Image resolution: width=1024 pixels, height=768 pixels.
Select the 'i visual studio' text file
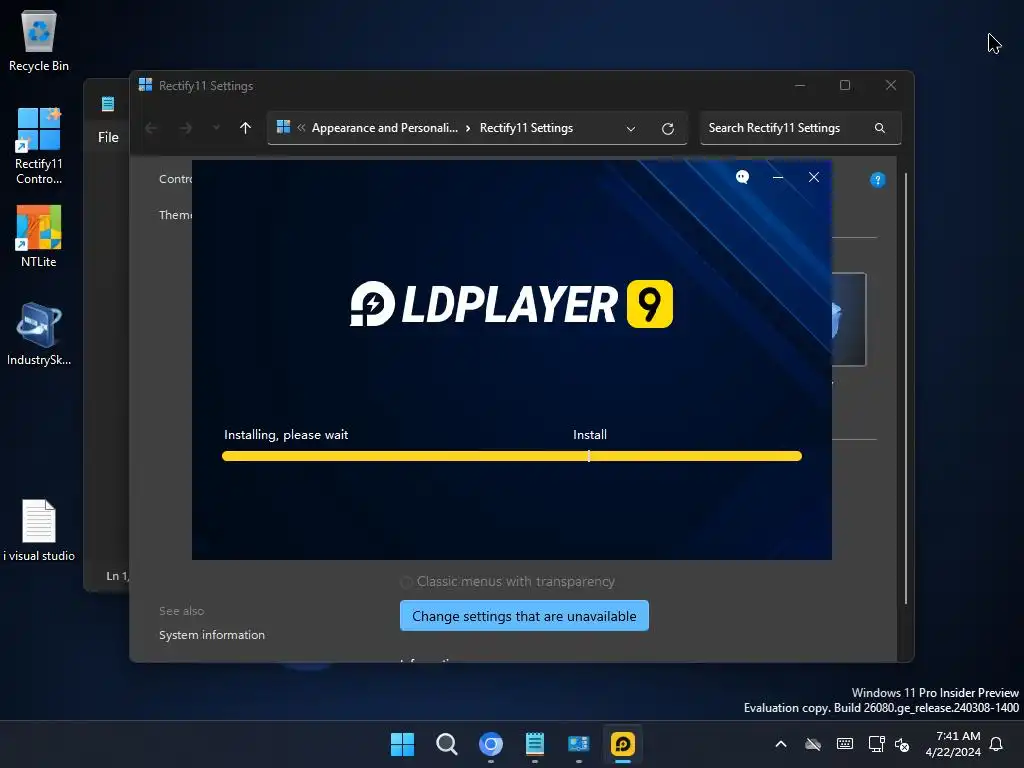point(39,530)
